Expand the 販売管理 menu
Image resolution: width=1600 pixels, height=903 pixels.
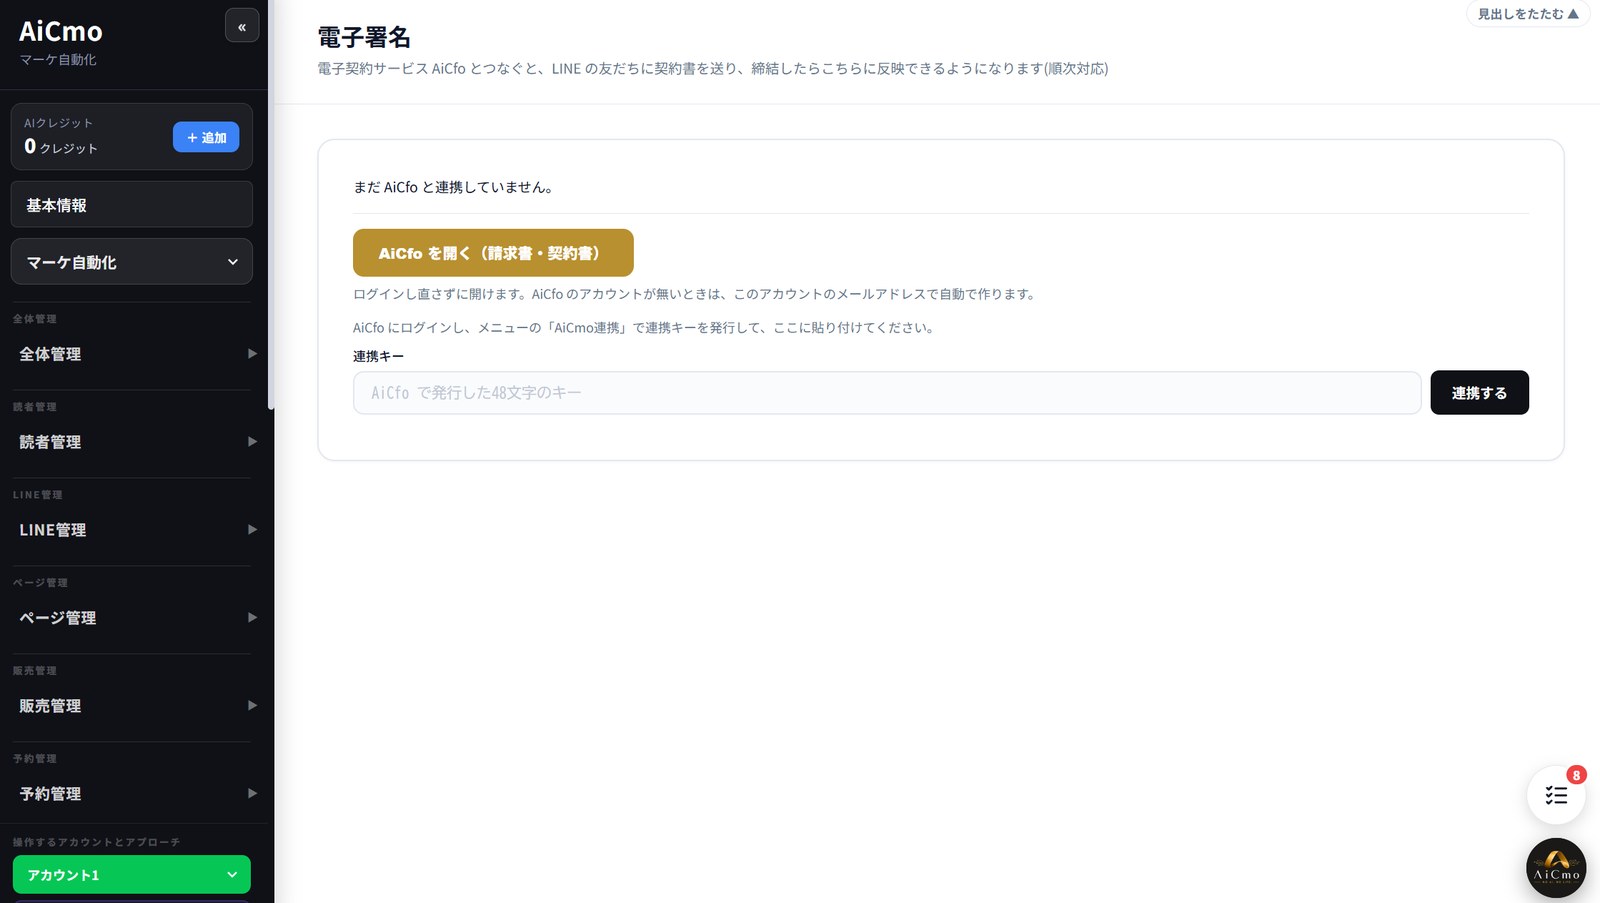coord(138,706)
